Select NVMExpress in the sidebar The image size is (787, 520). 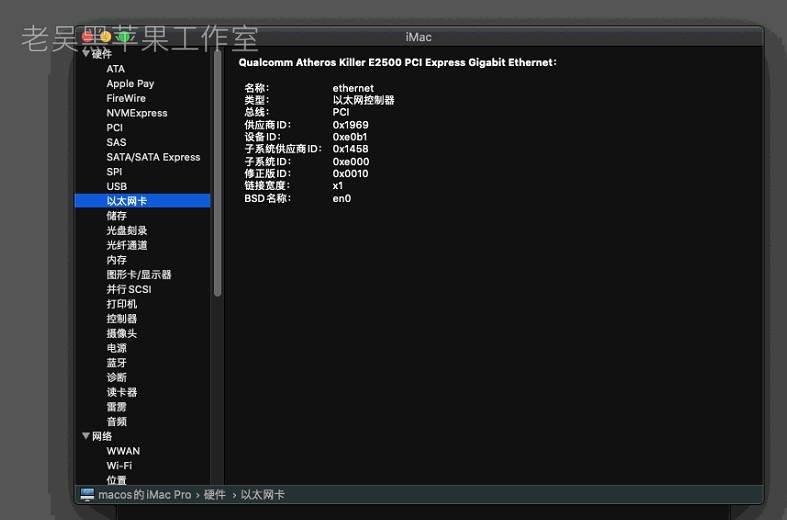137,113
